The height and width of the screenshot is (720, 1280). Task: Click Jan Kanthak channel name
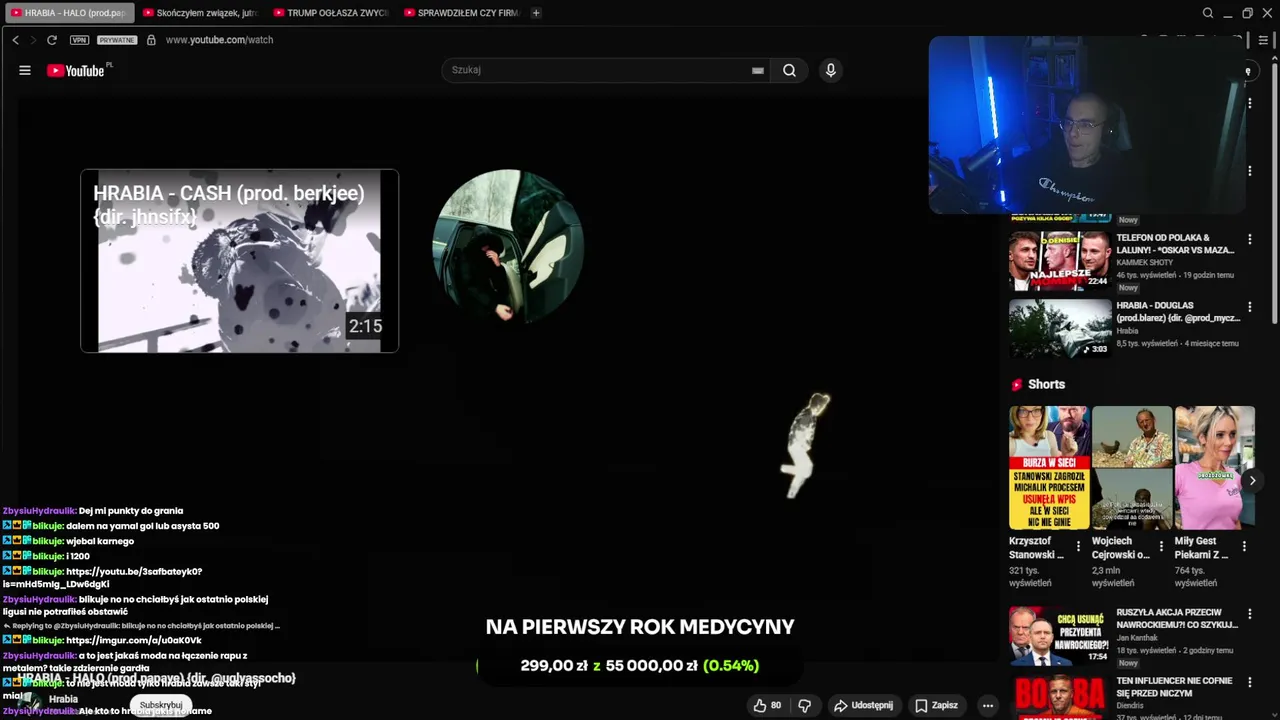1137,637
